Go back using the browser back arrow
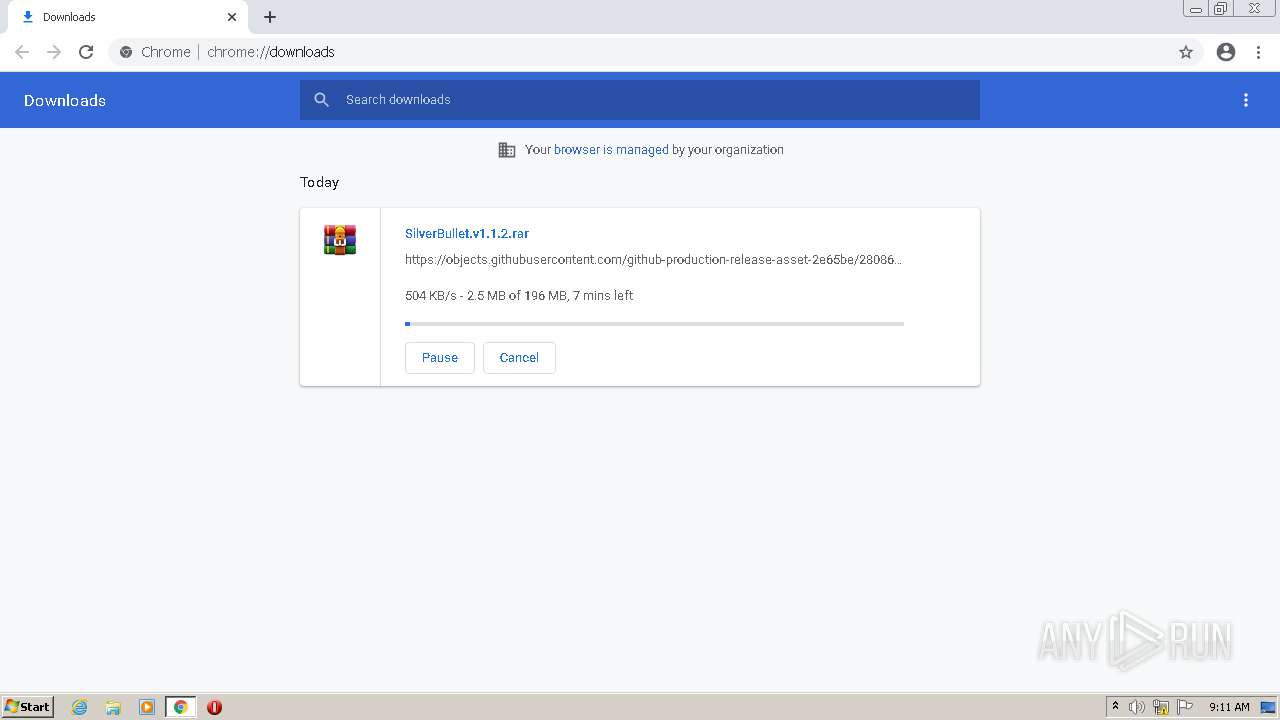 22,52
